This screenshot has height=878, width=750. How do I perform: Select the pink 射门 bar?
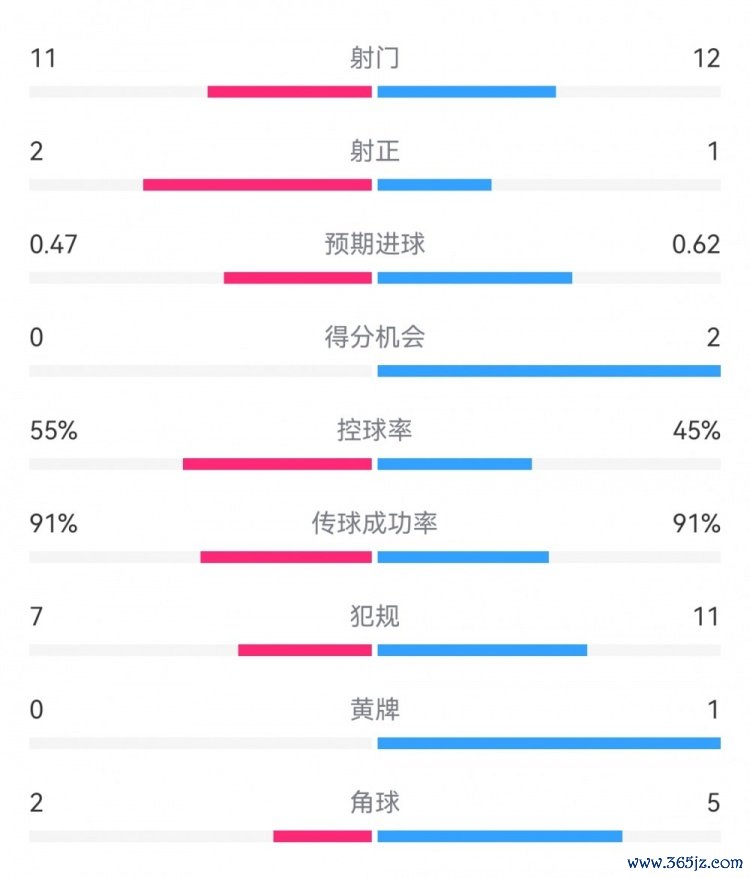(x=290, y=92)
